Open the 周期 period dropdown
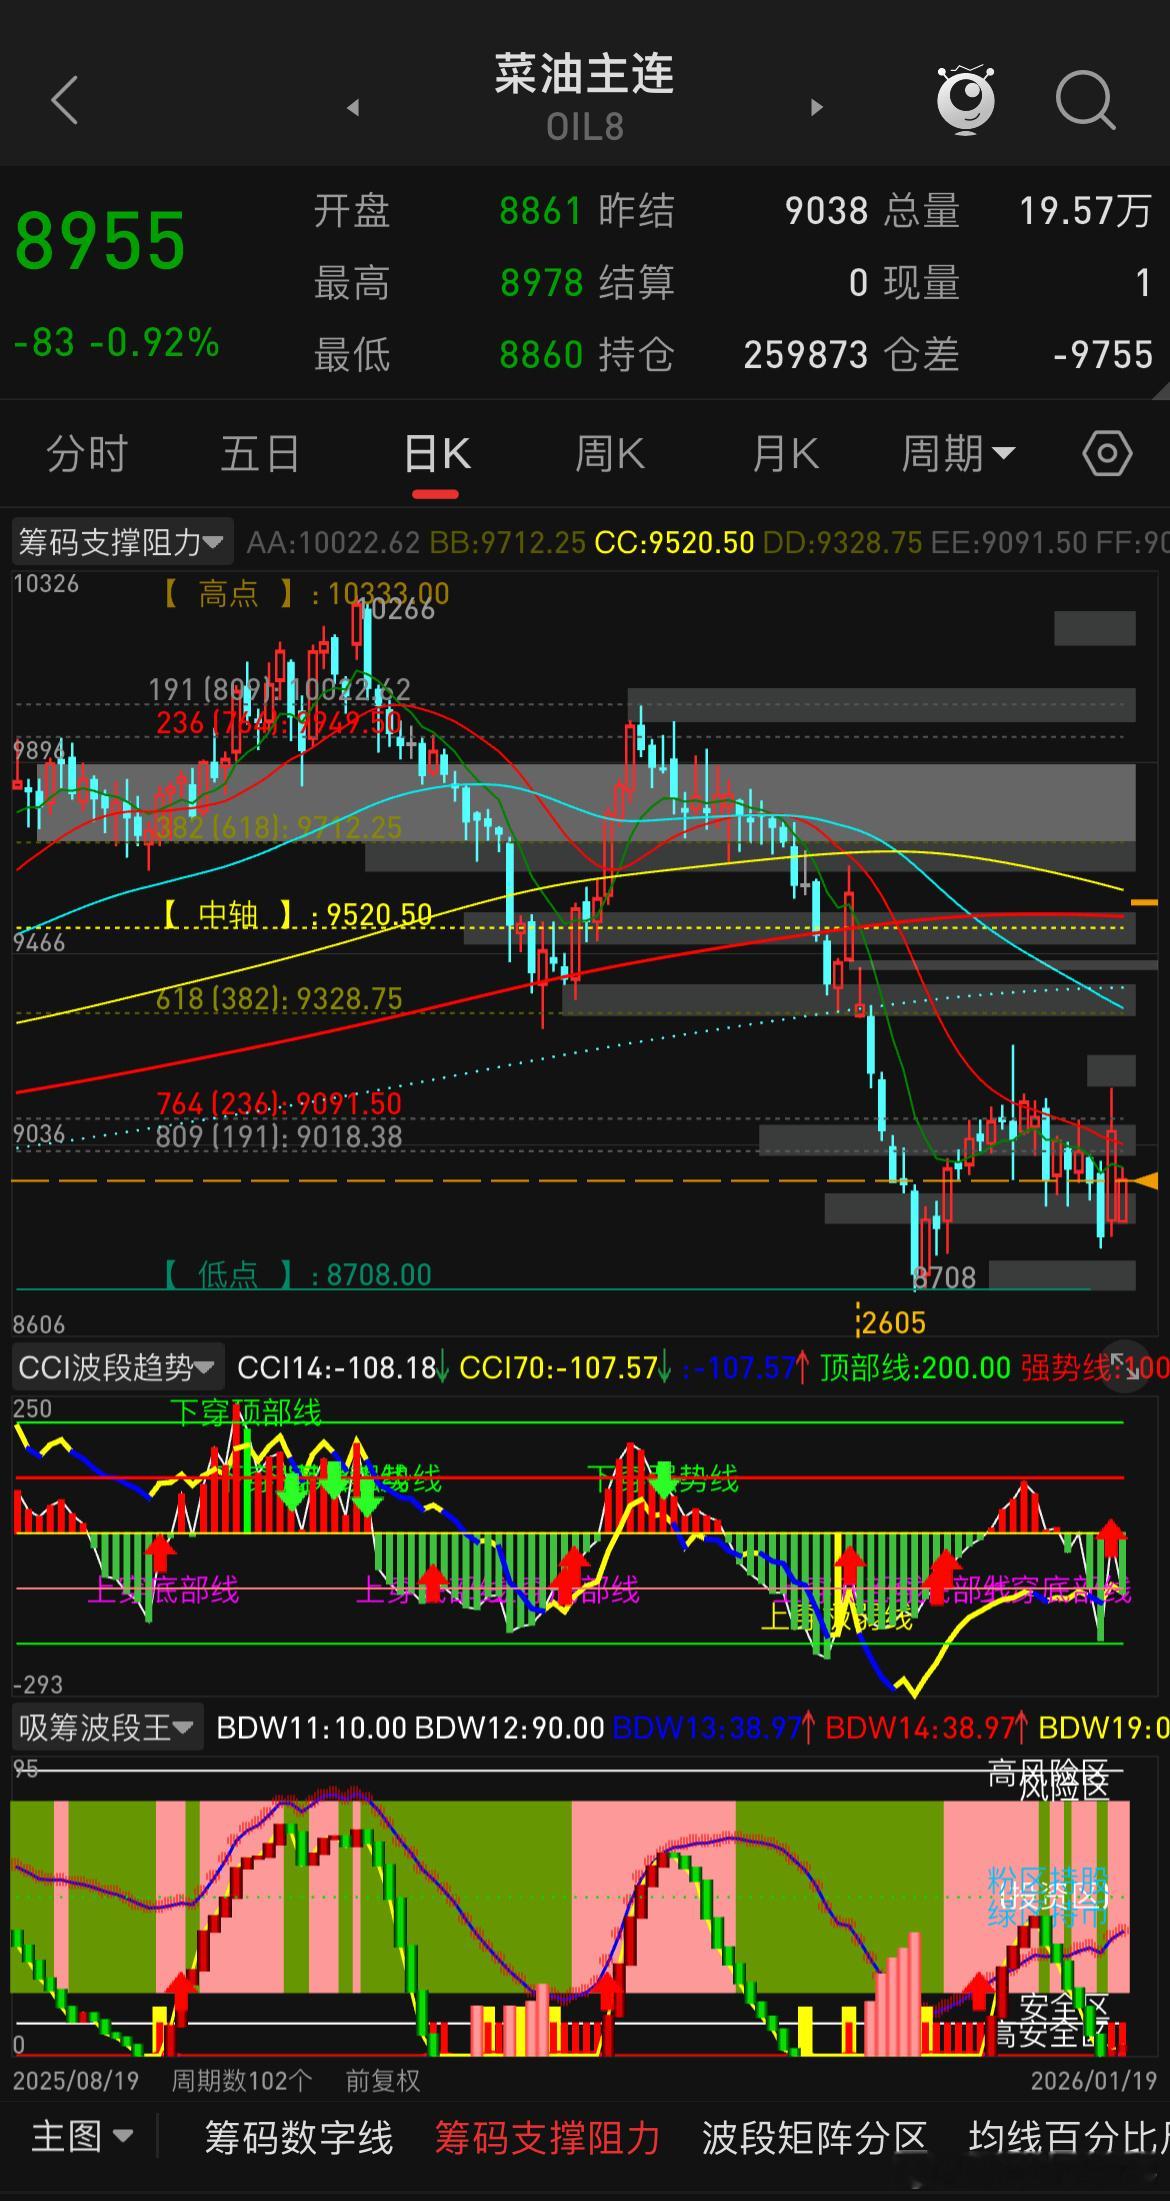This screenshot has width=1170, height=2201. pos(958,454)
